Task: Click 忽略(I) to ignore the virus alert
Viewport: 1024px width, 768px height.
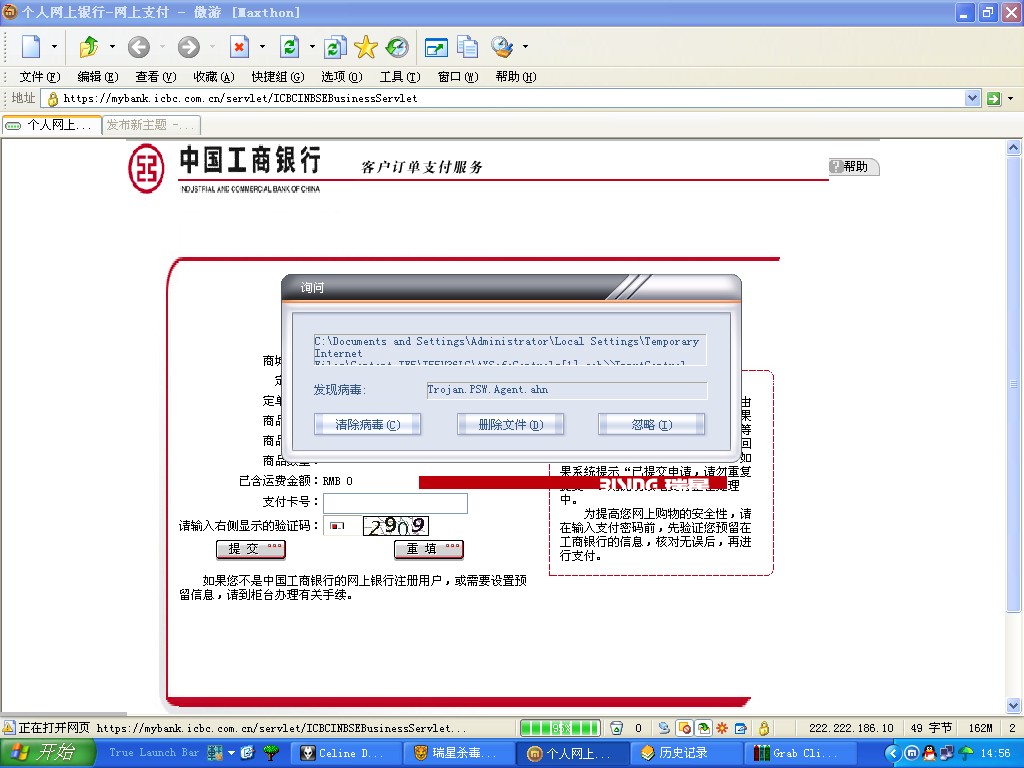Action: click(651, 424)
